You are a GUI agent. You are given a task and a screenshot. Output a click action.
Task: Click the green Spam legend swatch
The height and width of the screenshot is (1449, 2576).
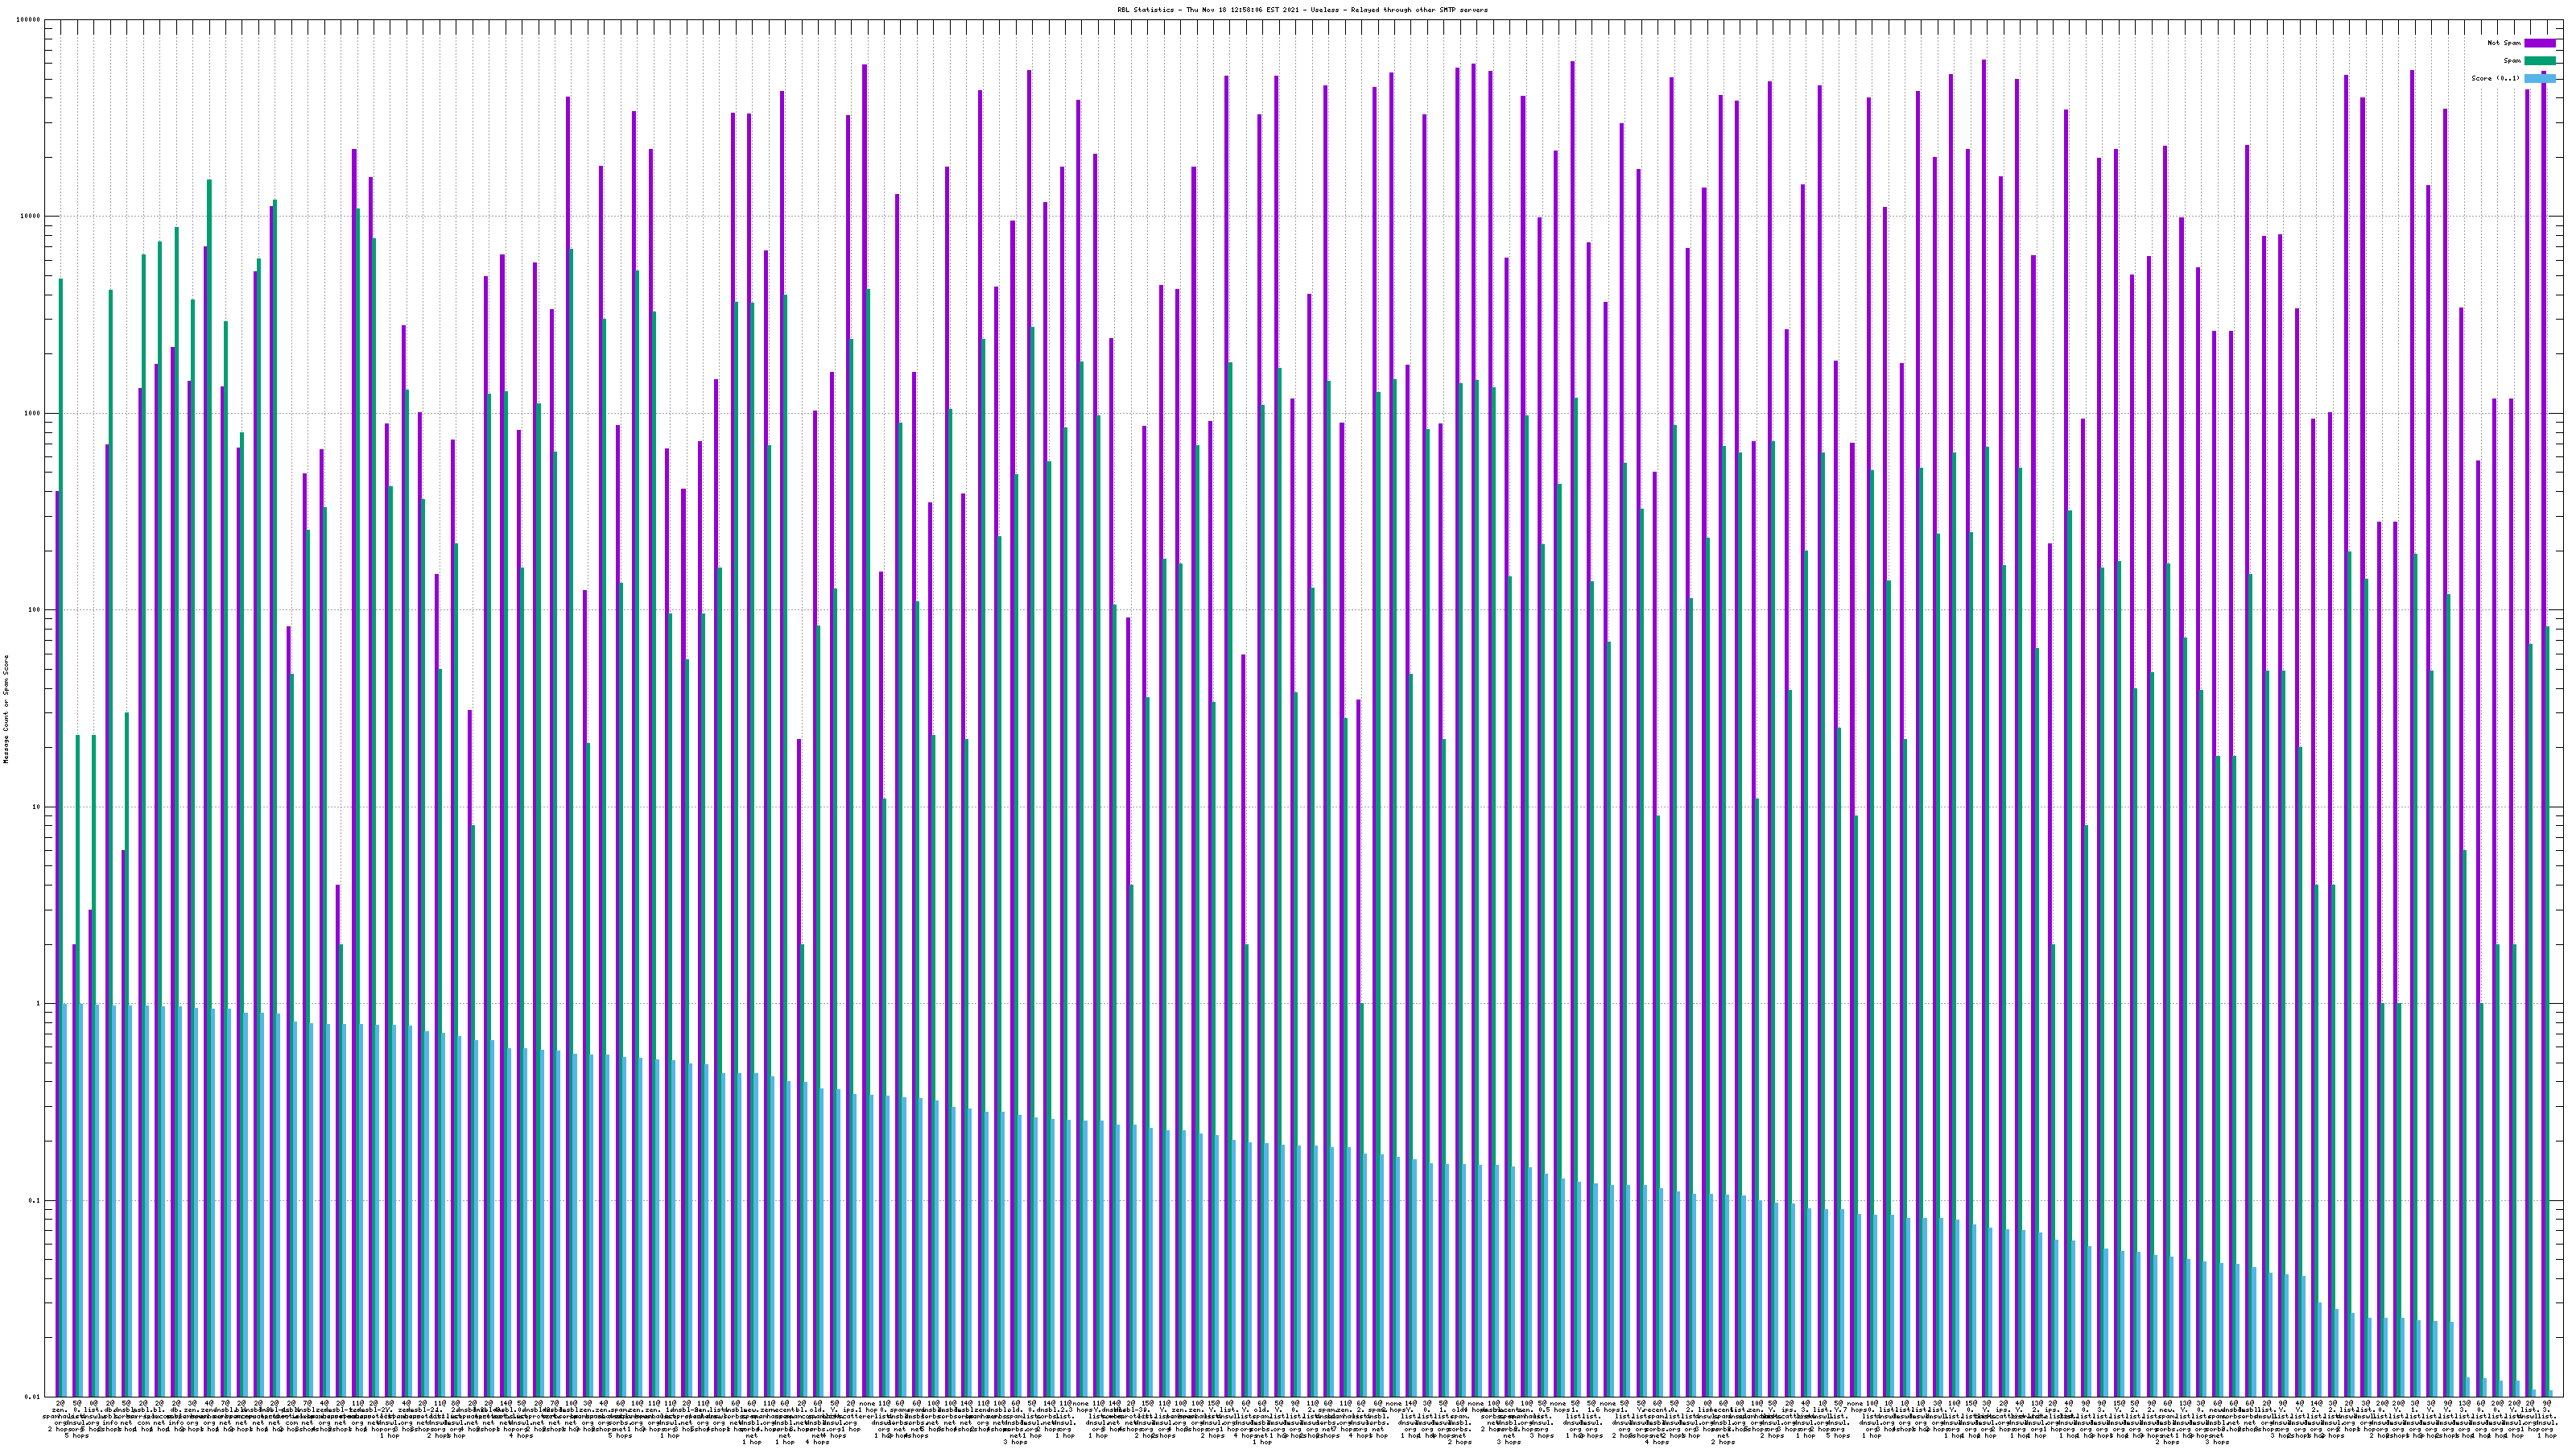coord(2539,61)
